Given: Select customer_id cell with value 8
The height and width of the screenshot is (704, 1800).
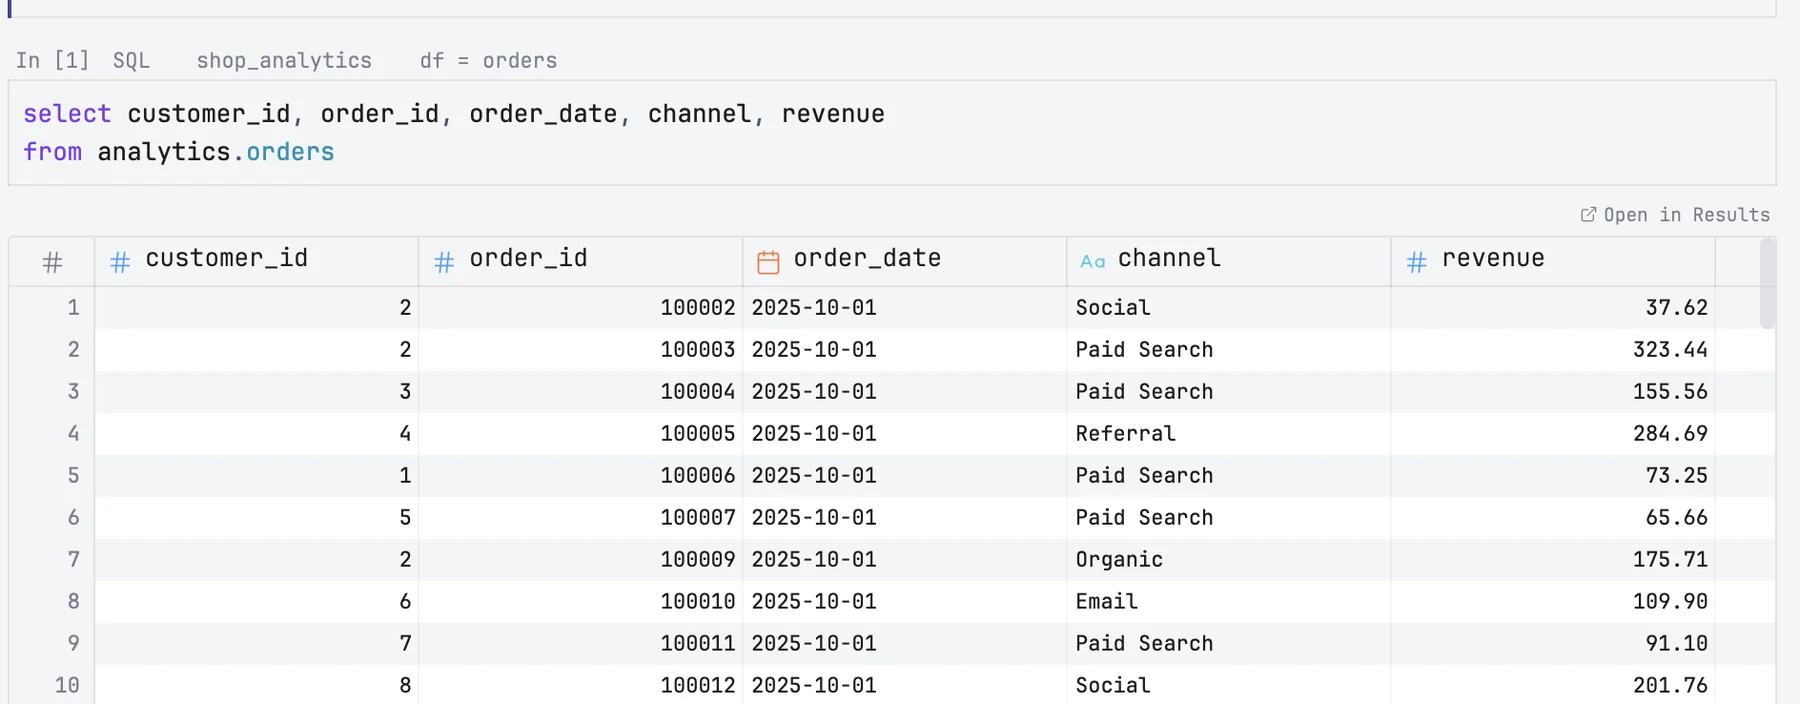Looking at the screenshot, I should (256, 686).
